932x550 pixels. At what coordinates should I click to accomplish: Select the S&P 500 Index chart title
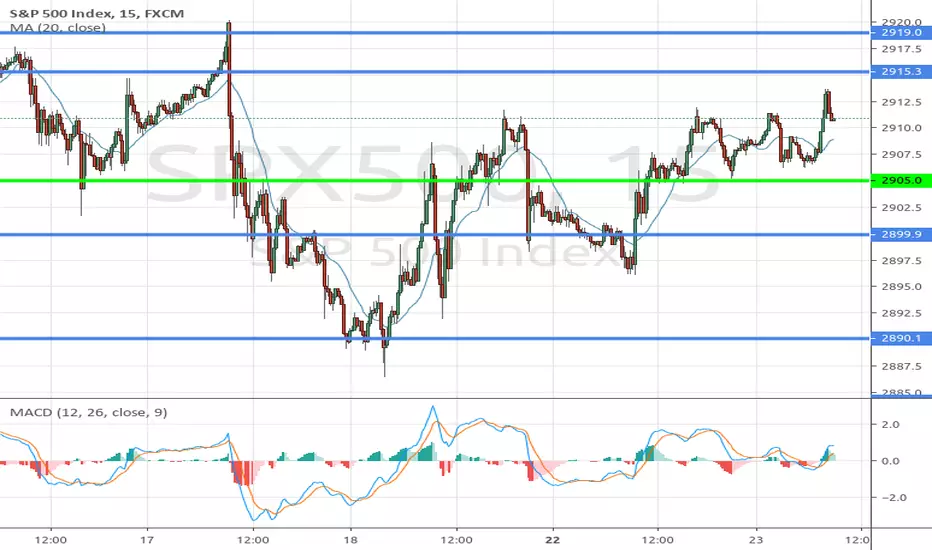tap(97, 13)
